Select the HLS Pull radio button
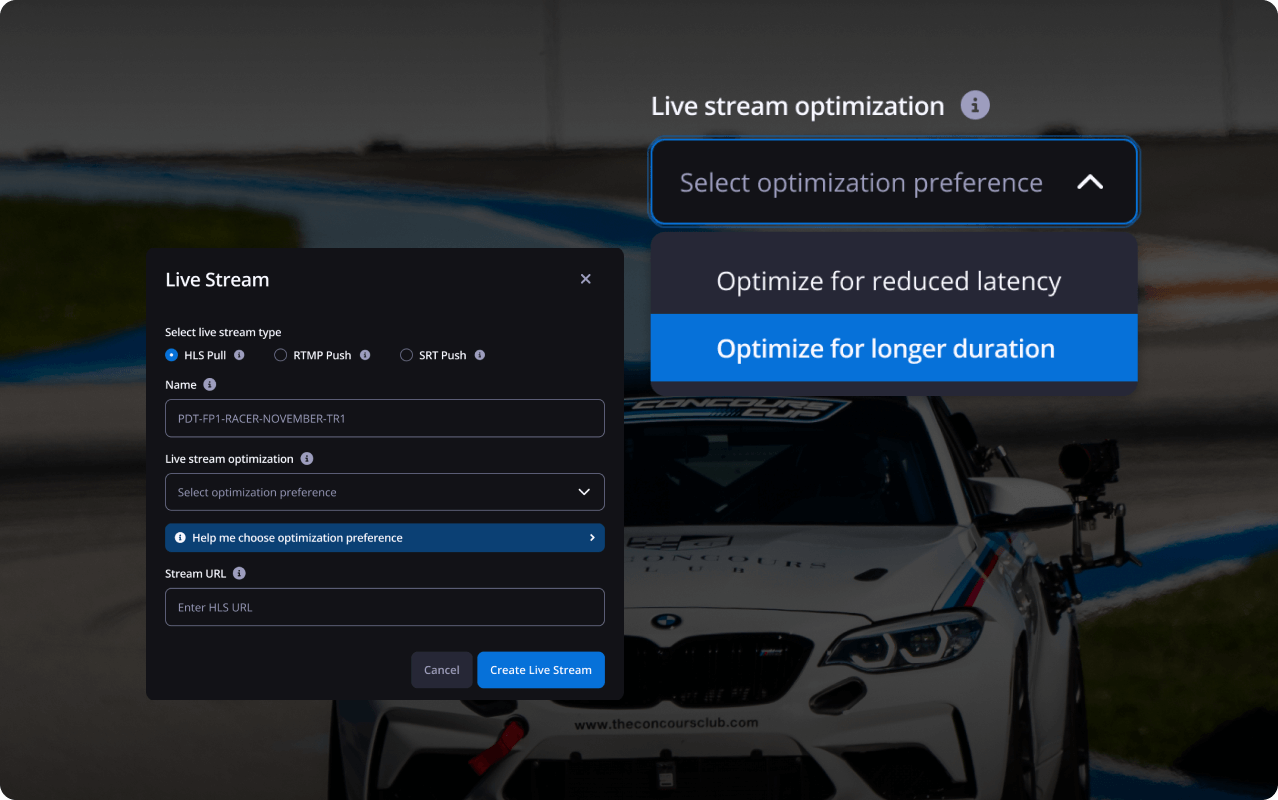 pos(171,355)
